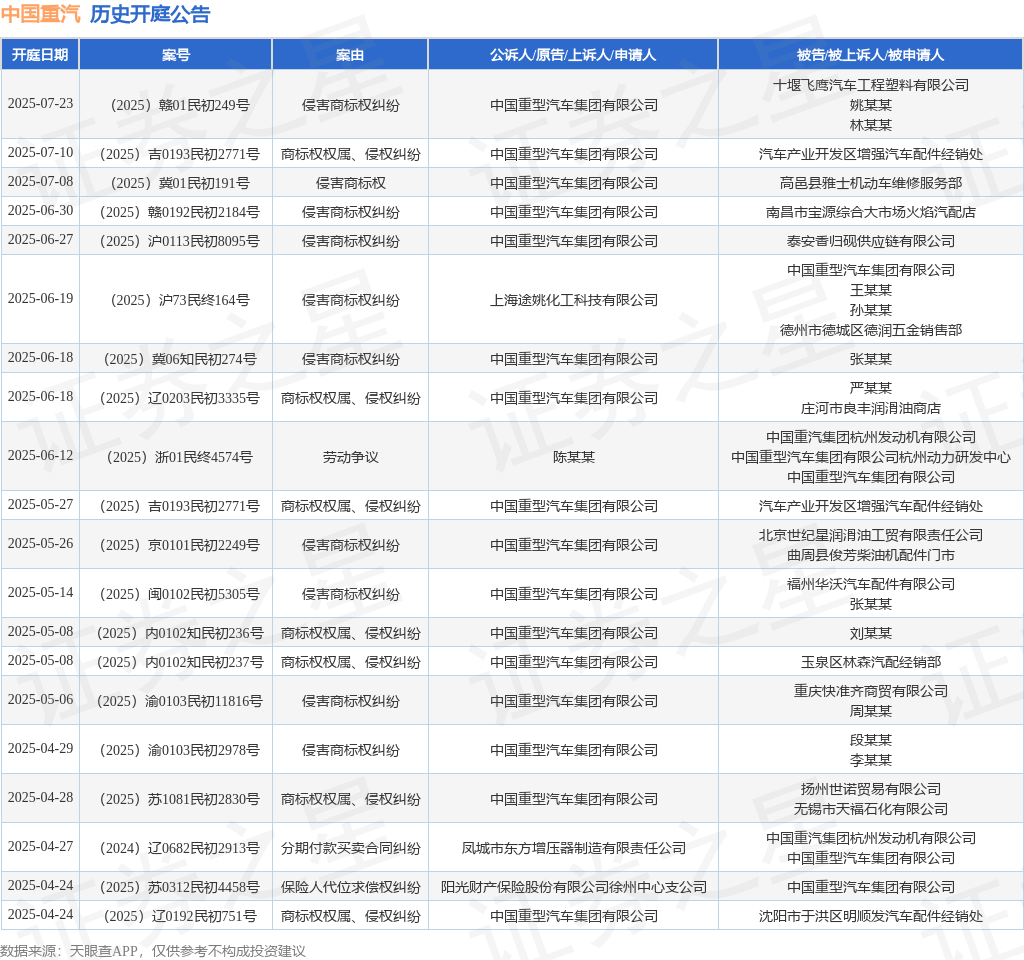This screenshot has width=1024, height=960.
Task: Click defendant name 林某某
Action: pyautogui.click(x=871, y=125)
